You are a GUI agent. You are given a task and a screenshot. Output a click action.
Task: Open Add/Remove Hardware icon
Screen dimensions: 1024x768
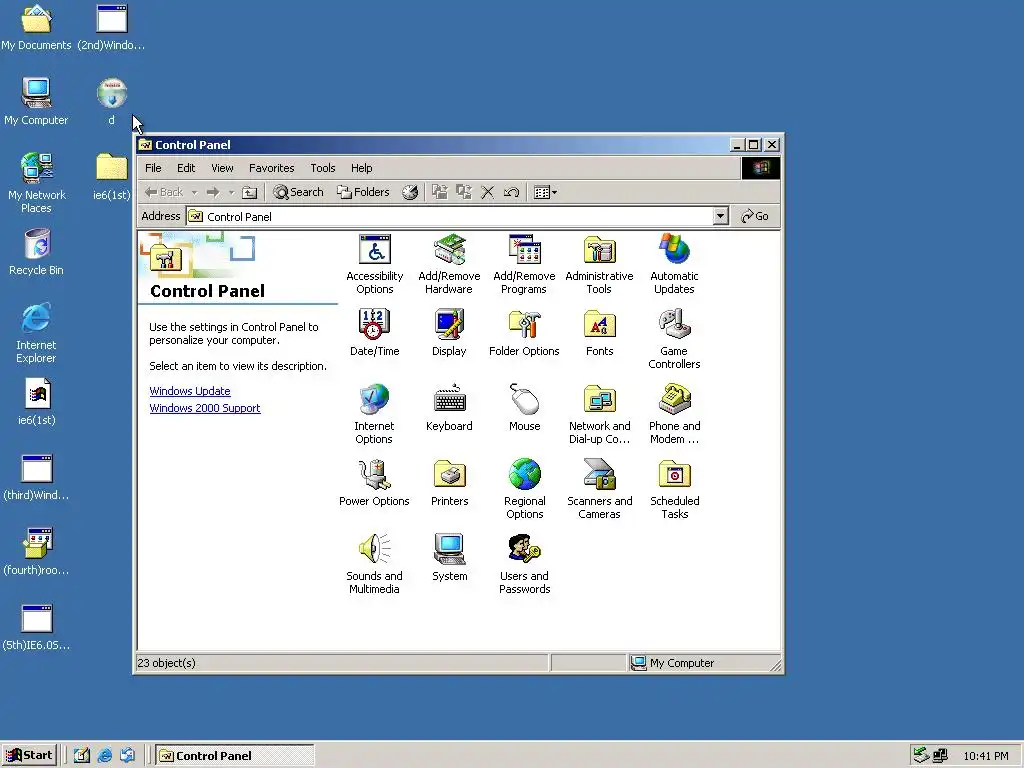click(x=449, y=264)
